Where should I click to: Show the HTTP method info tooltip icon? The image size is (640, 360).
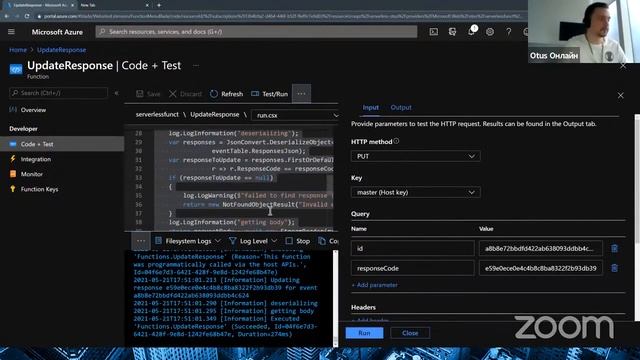pos(396,141)
